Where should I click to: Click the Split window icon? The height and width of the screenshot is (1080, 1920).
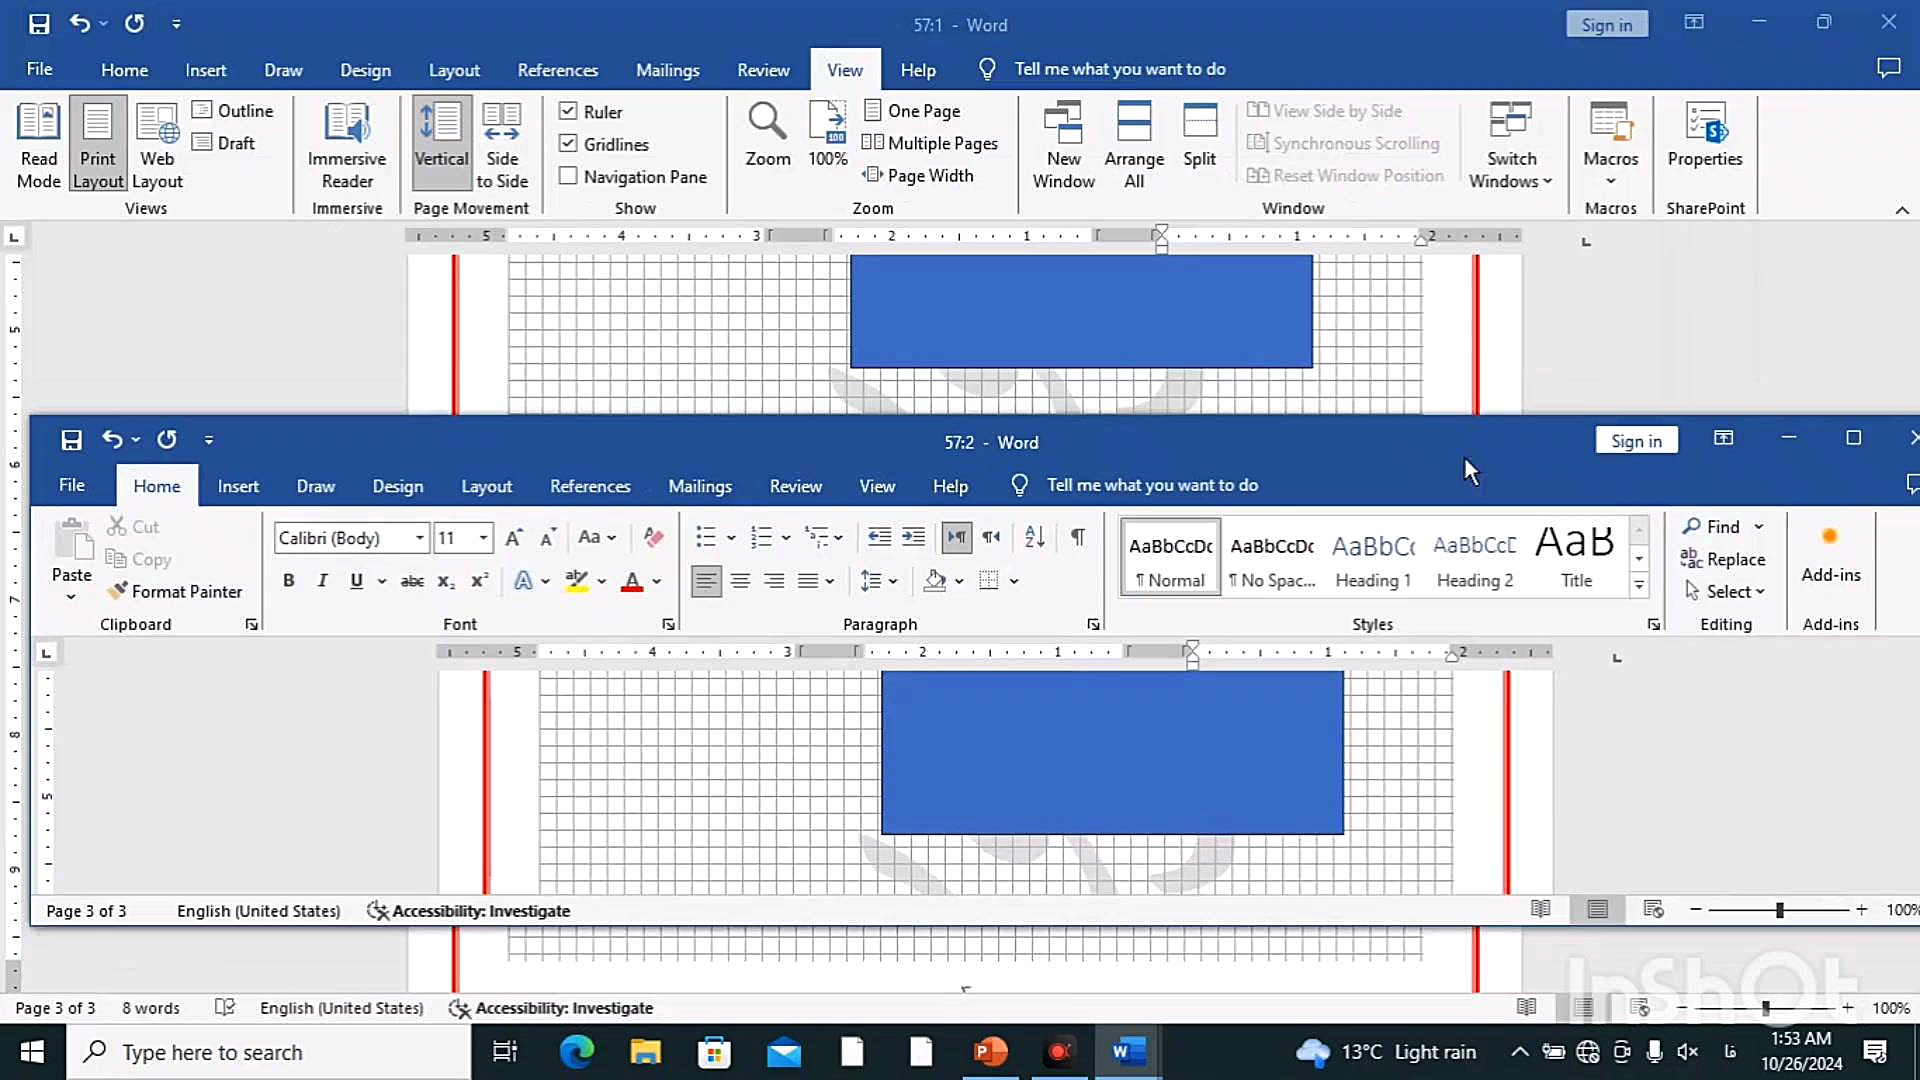1199,135
